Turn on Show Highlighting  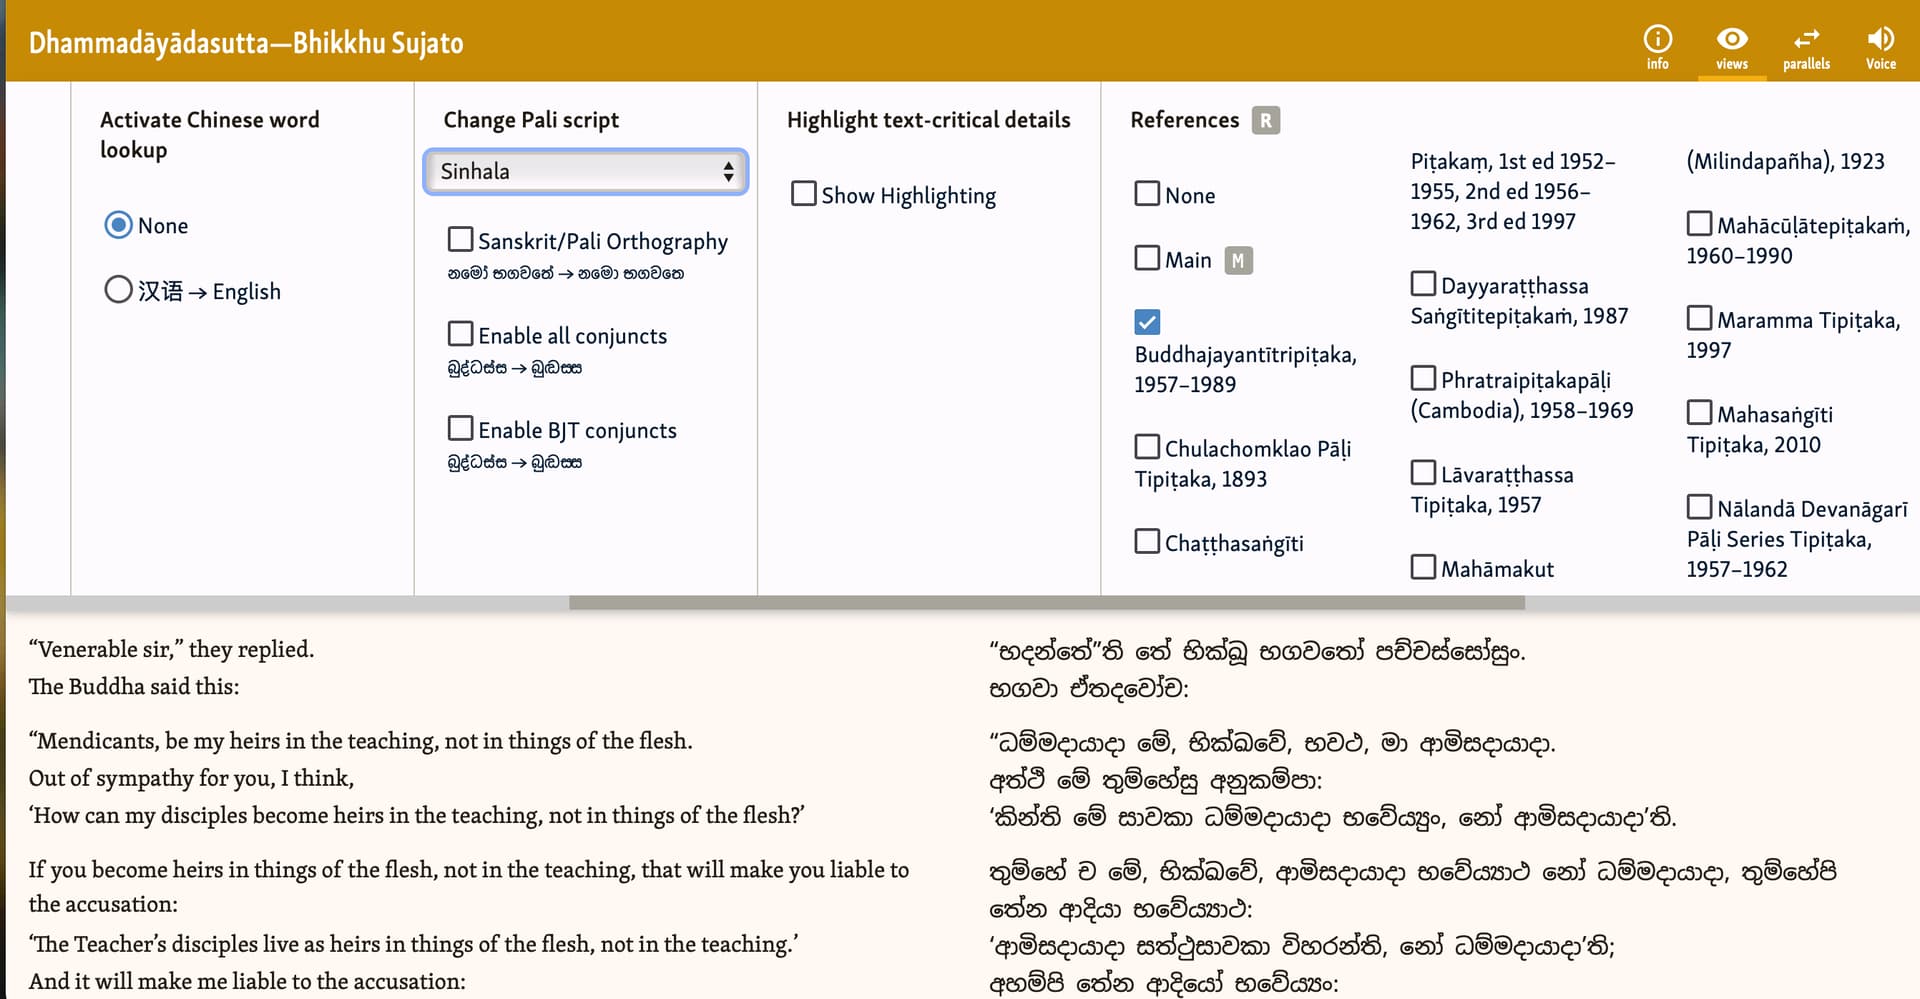coord(803,194)
